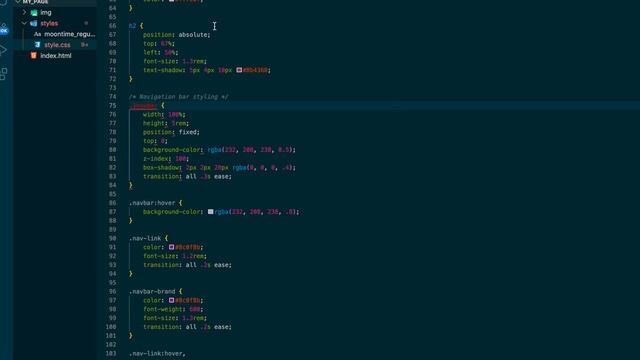Click the HTML file icon of index.html
This screenshot has height=360, width=640.
coord(33,56)
